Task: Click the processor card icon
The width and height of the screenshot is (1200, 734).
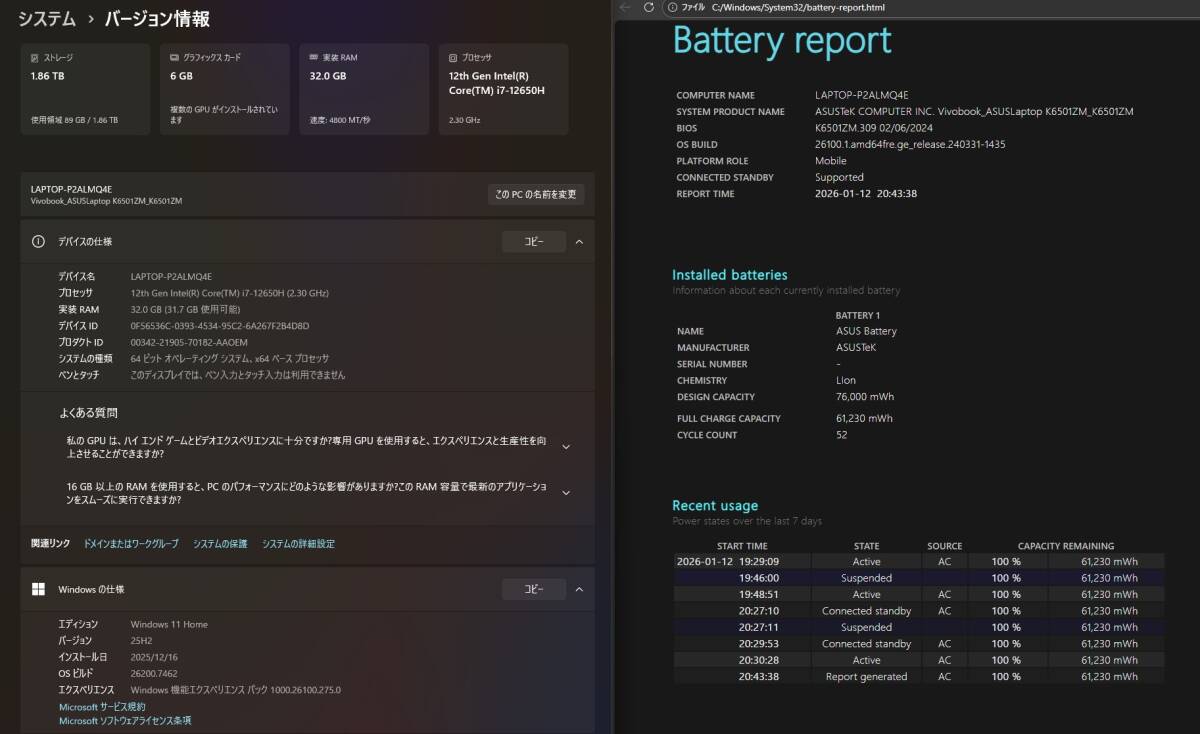Action: (x=453, y=58)
